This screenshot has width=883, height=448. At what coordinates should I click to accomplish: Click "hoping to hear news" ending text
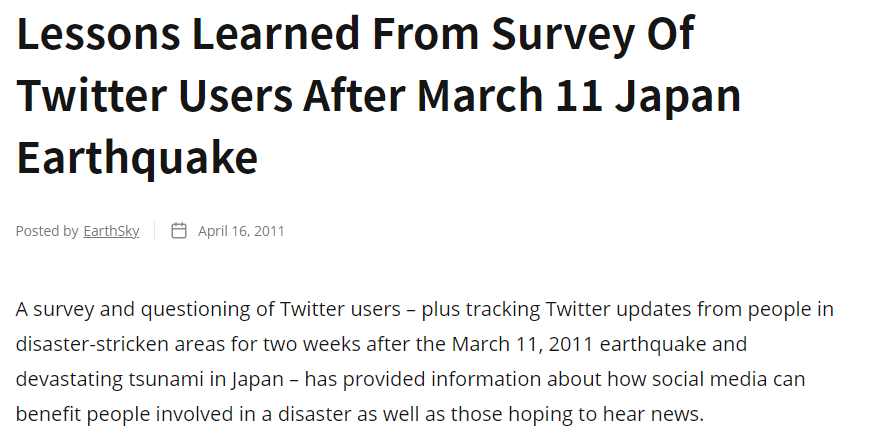[621, 415]
